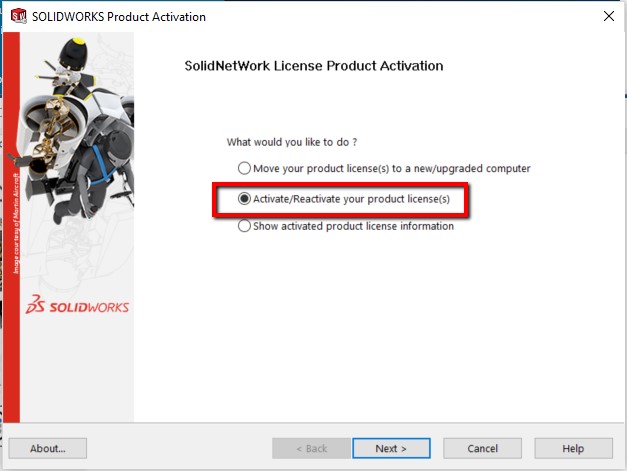Click the What would you like to do ? prompt
Image resolution: width=627 pixels, height=471 pixels.
pos(292,142)
